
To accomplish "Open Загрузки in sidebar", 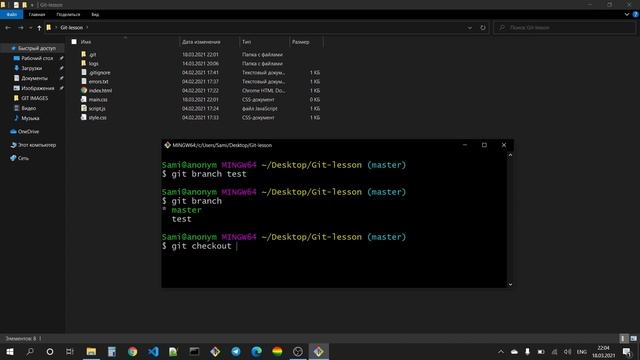I will coord(32,68).
